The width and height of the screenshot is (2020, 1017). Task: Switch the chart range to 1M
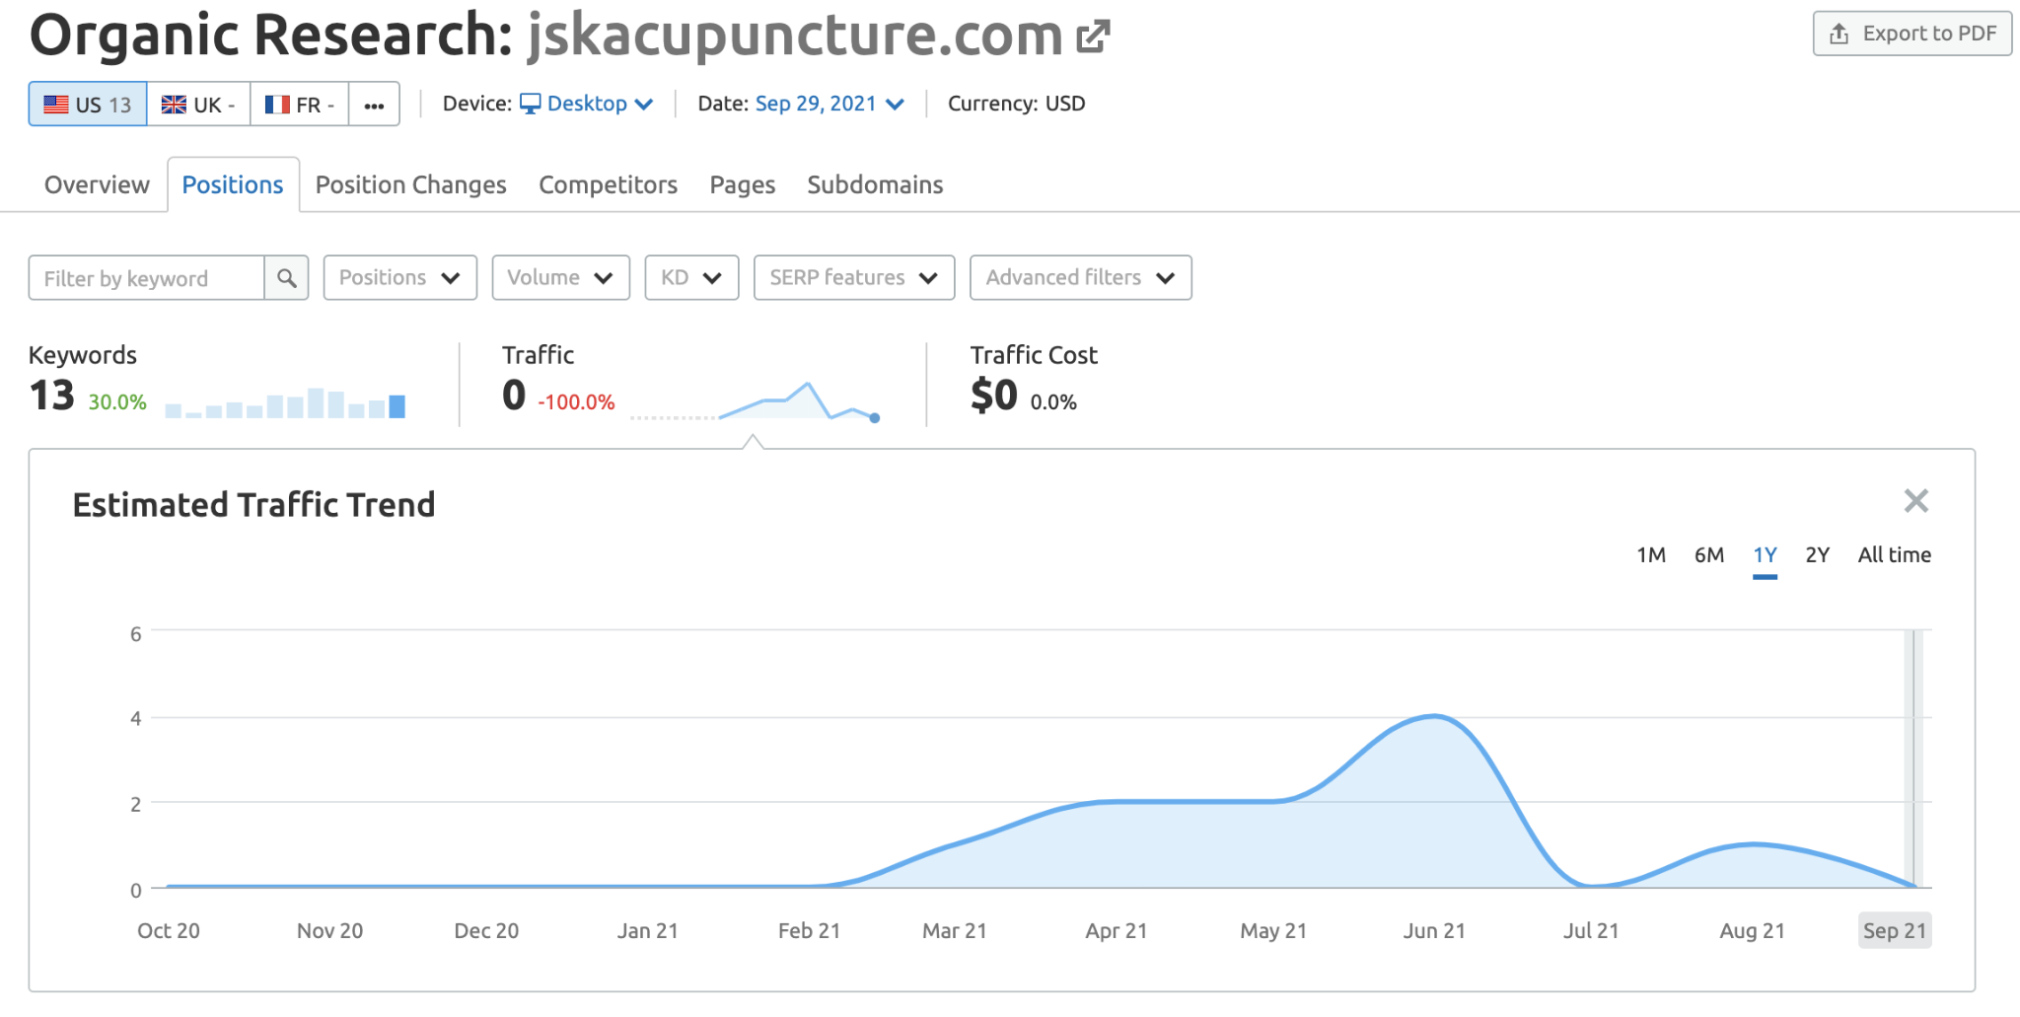click(1651, 555)
